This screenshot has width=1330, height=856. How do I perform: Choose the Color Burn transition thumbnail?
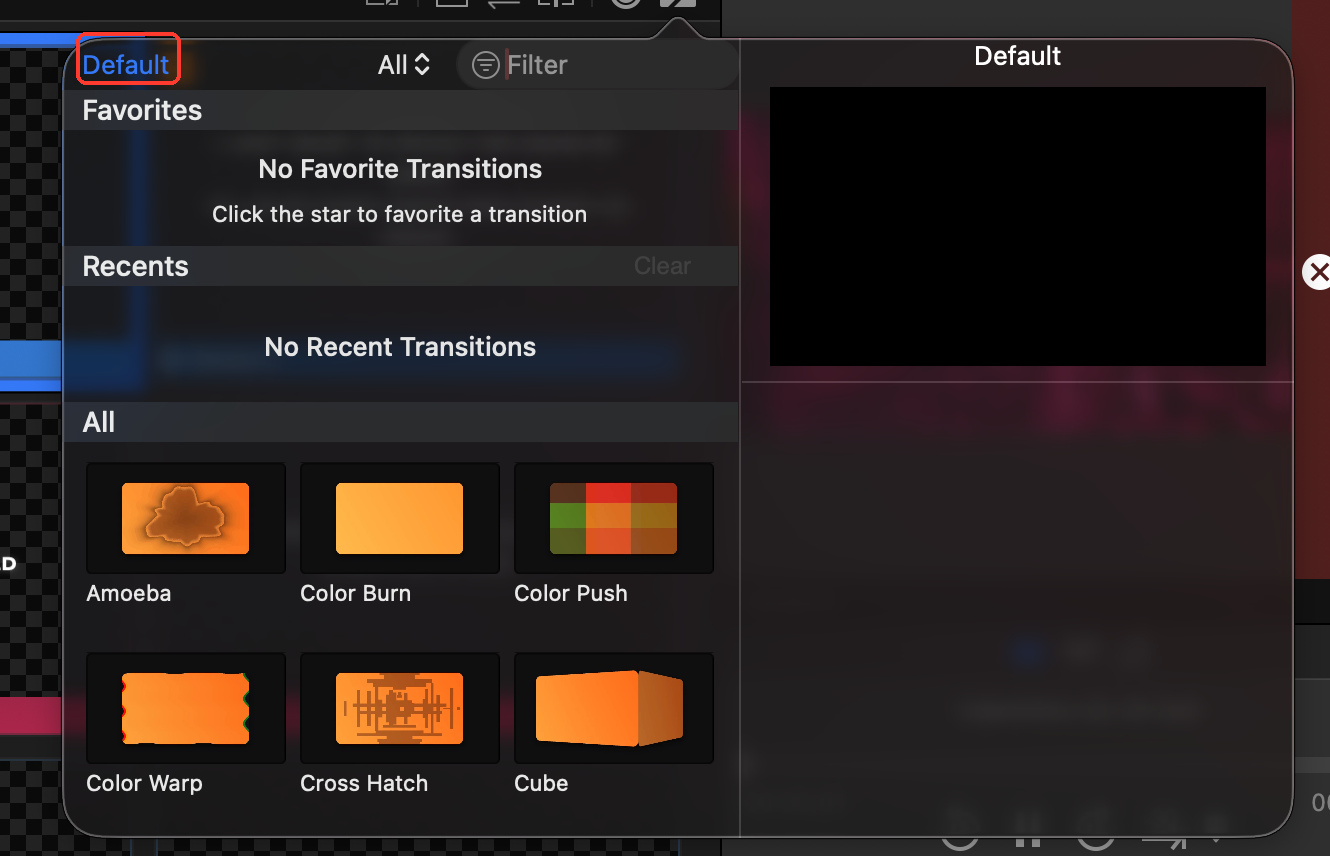(400, 518)
